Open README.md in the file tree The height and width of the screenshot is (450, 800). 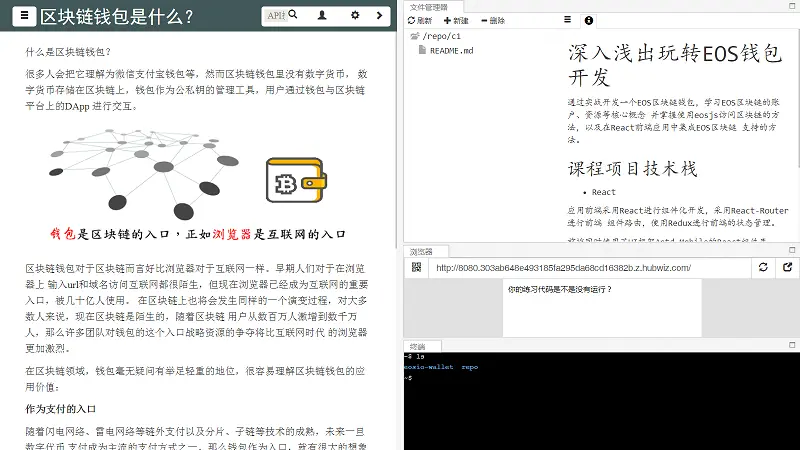pos(446,51)
